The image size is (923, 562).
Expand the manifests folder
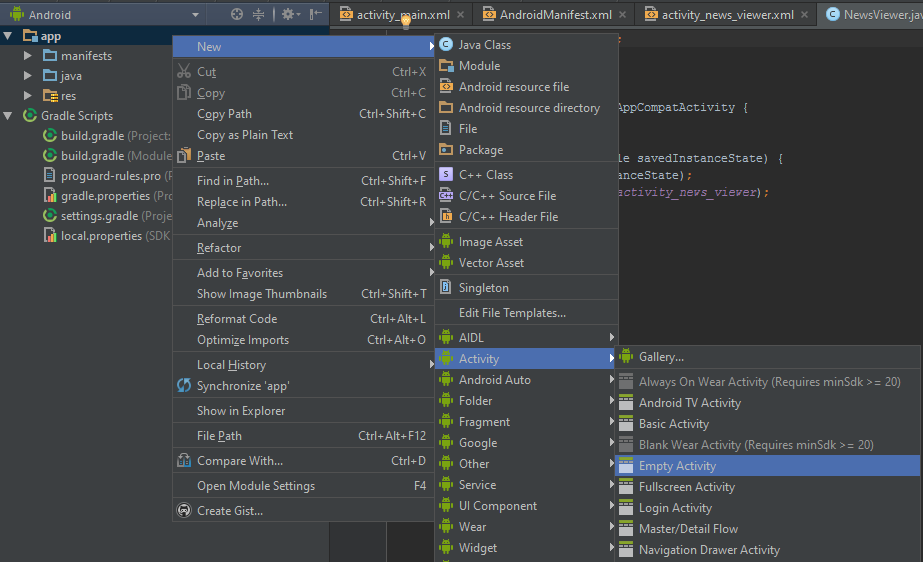28,56
